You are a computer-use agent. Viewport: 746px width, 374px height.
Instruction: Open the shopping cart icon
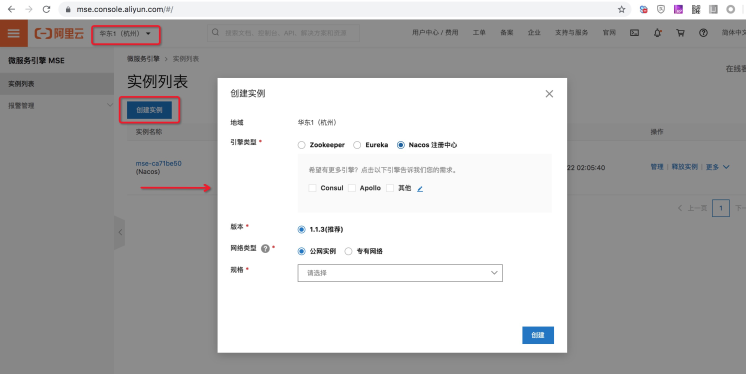680,33
